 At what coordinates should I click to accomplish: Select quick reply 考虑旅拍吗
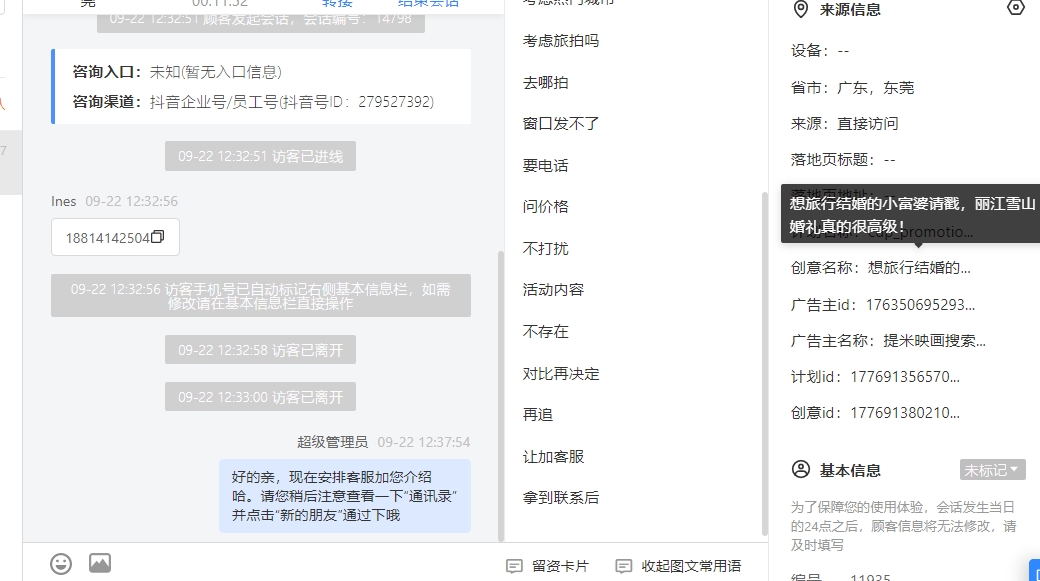point(560,40)
